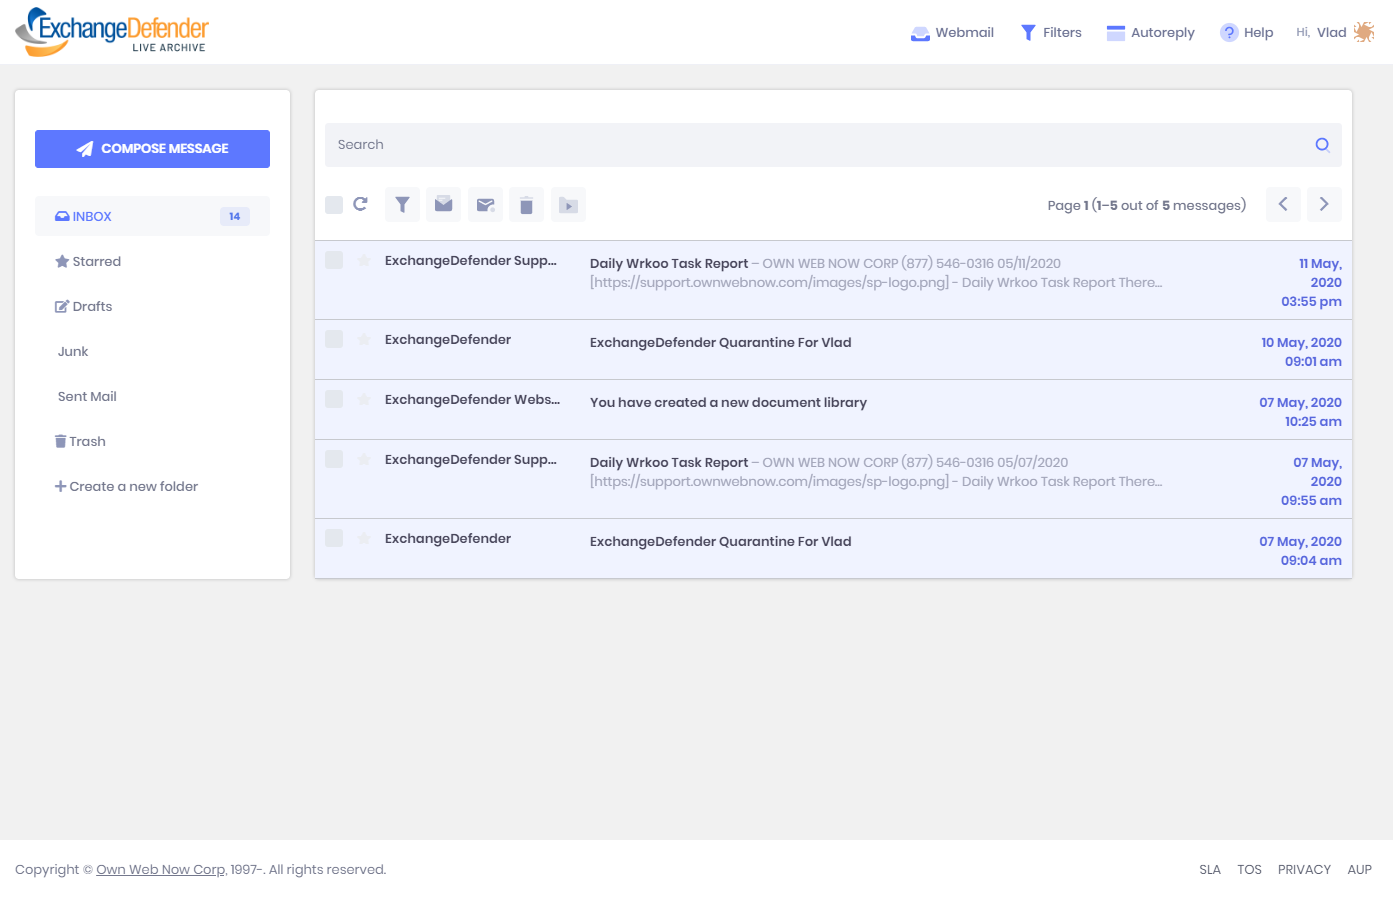Viewport: 1393px width, 899px height.
Task: Select checkbox for new document library email
Action: pos(334,399)
